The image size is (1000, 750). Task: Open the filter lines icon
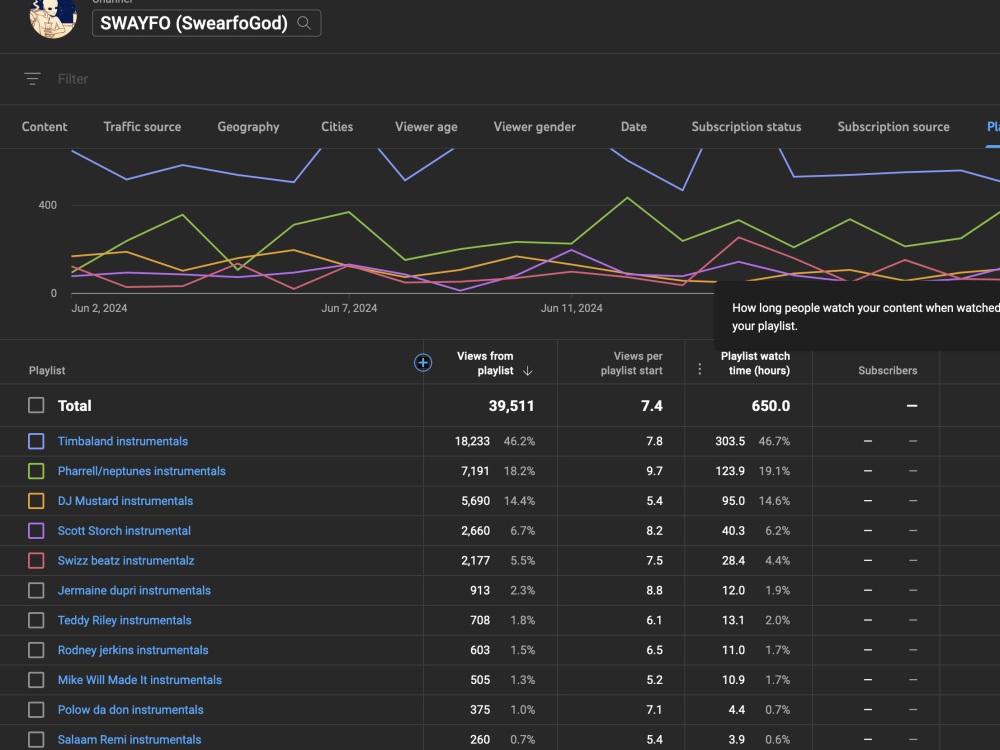point(33,78)
